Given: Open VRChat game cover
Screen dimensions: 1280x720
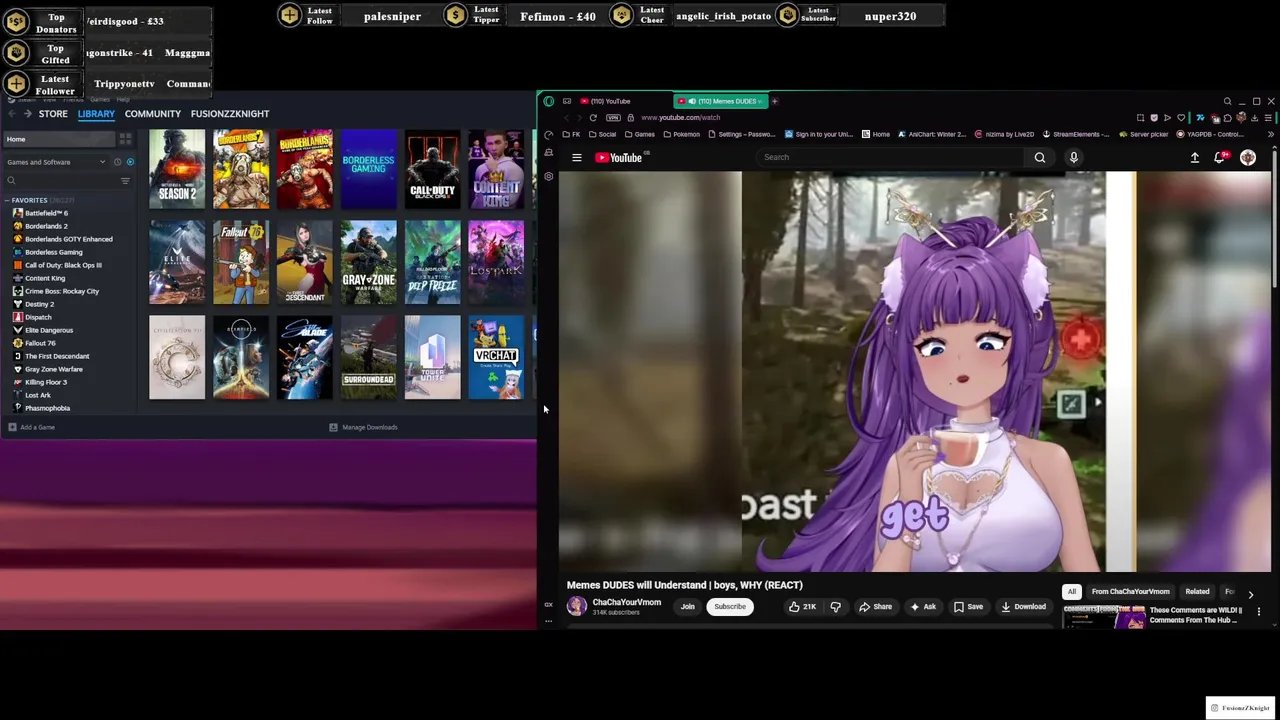Looking at the screenshot, I should coord(496,357).
